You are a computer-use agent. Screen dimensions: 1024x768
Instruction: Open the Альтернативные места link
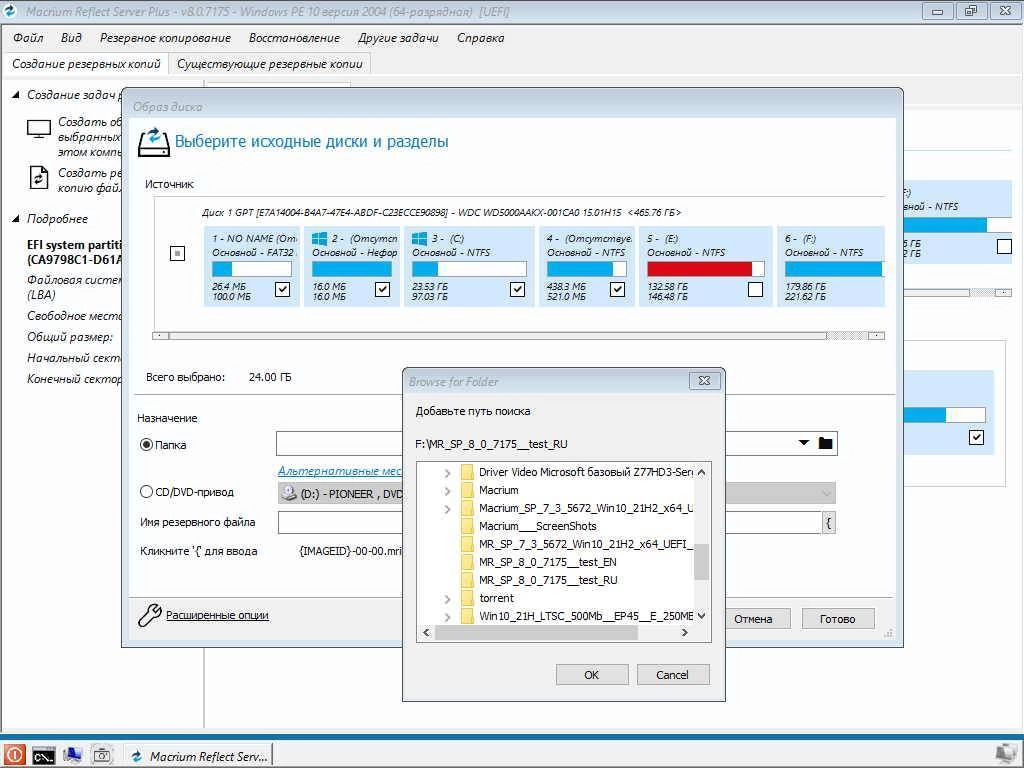[340, 471]
